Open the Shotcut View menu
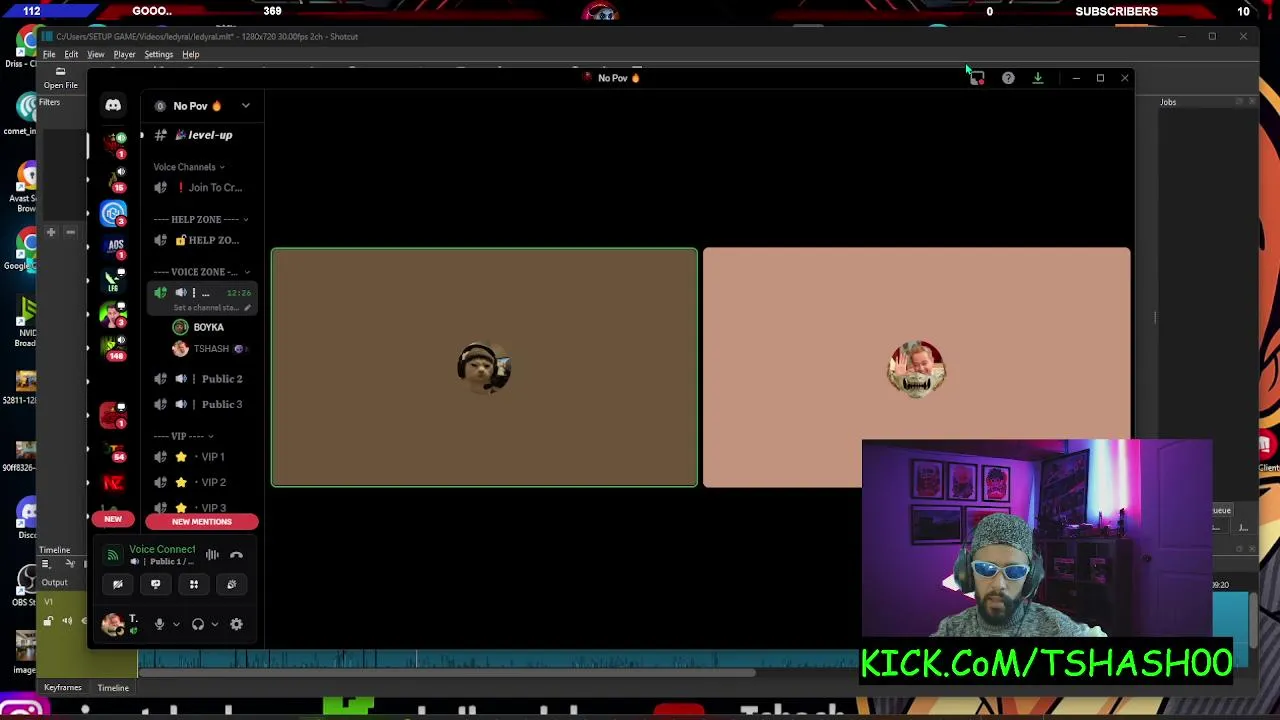Viewport: 1280px width, 720px height. click(x=95, y=54)
